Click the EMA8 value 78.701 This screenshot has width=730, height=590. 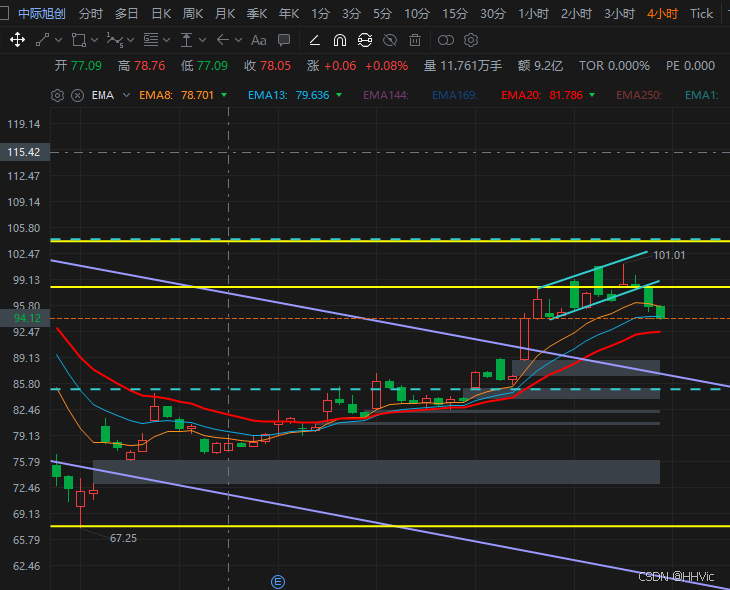pyautogui.click(x=197, y=95)
